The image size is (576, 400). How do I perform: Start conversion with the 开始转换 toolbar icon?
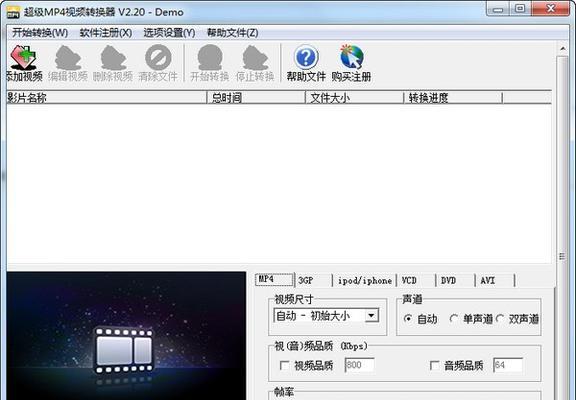coord(210,57)
